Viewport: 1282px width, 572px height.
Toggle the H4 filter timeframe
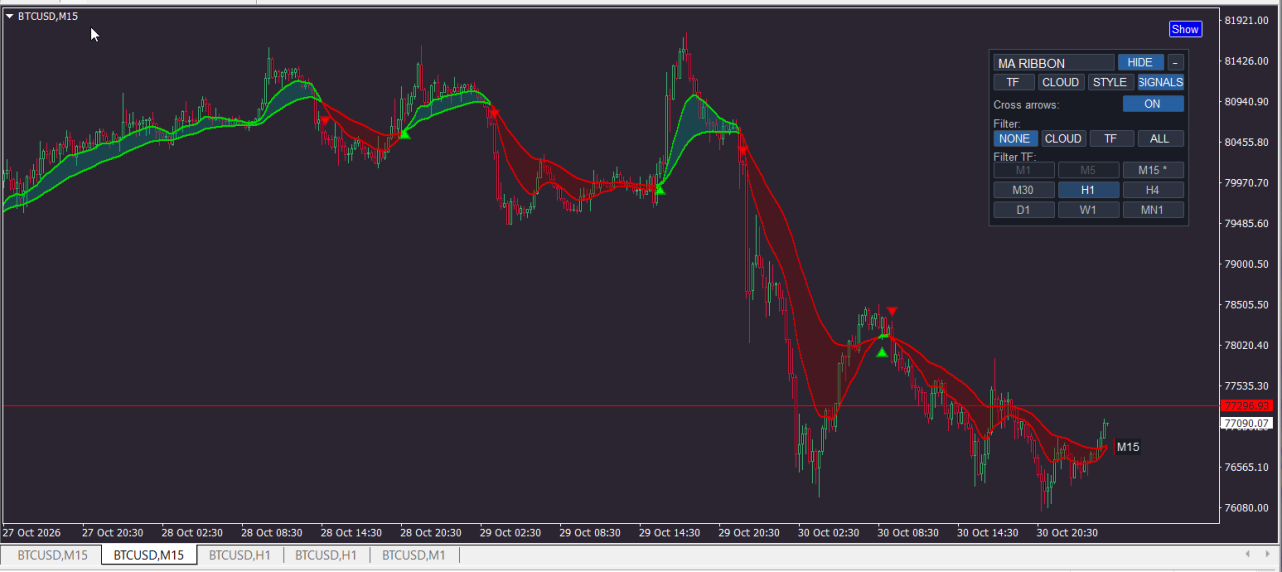tap(1153, 190)
